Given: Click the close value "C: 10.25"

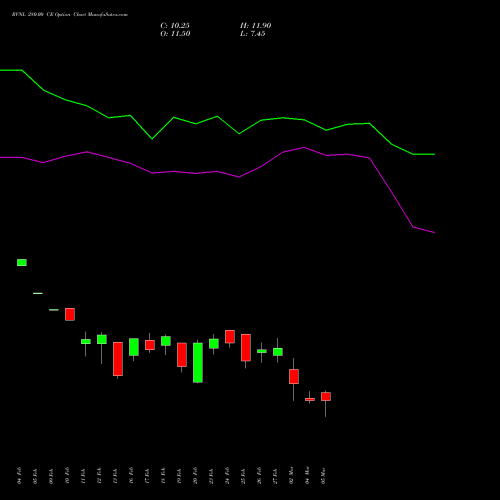Looking at the screenshot, I should [x=175, y=26].
